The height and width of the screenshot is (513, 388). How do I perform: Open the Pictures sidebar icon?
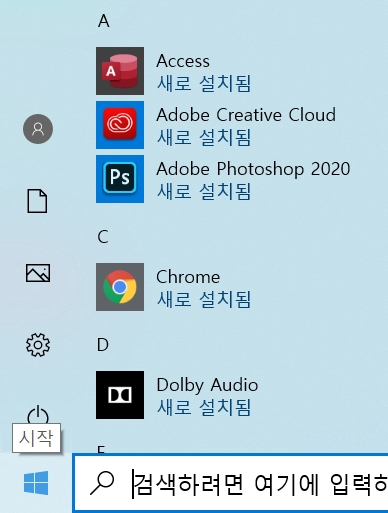tap(38, 273)
